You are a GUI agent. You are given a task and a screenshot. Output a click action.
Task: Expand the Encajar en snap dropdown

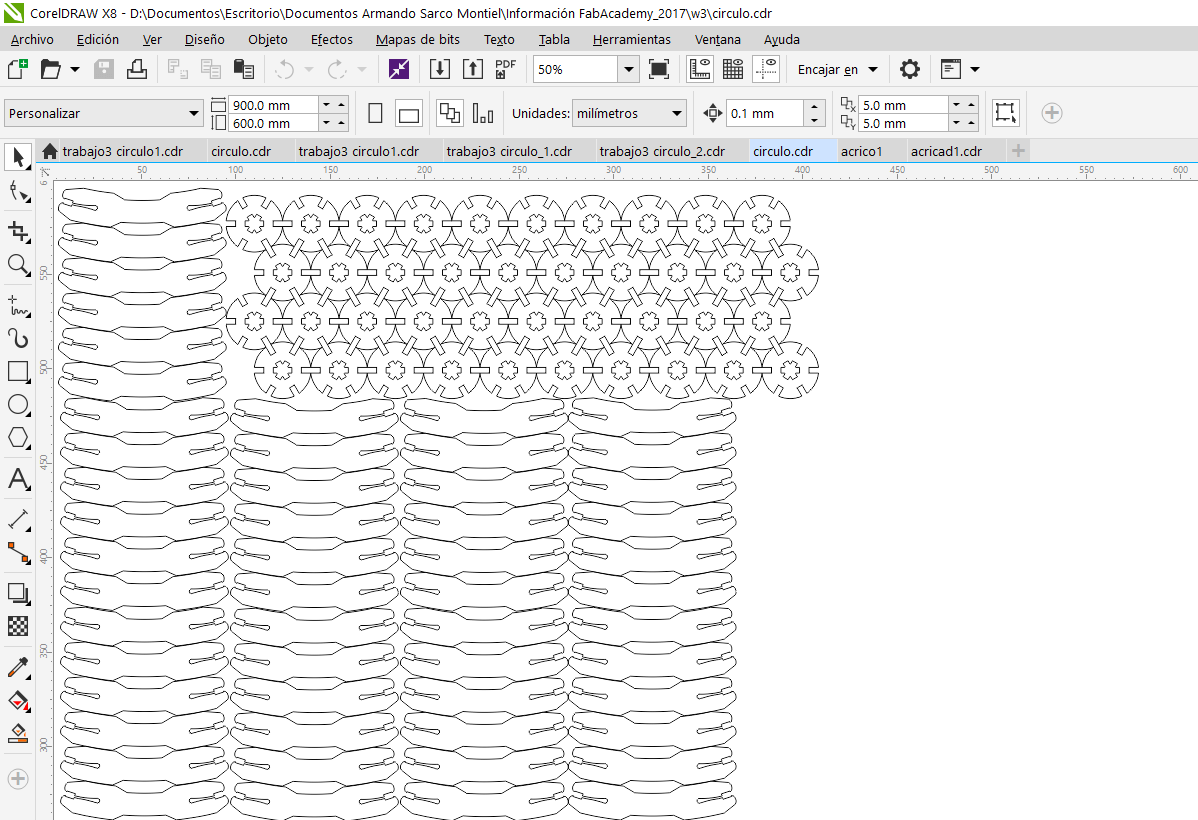click(873, 70)
